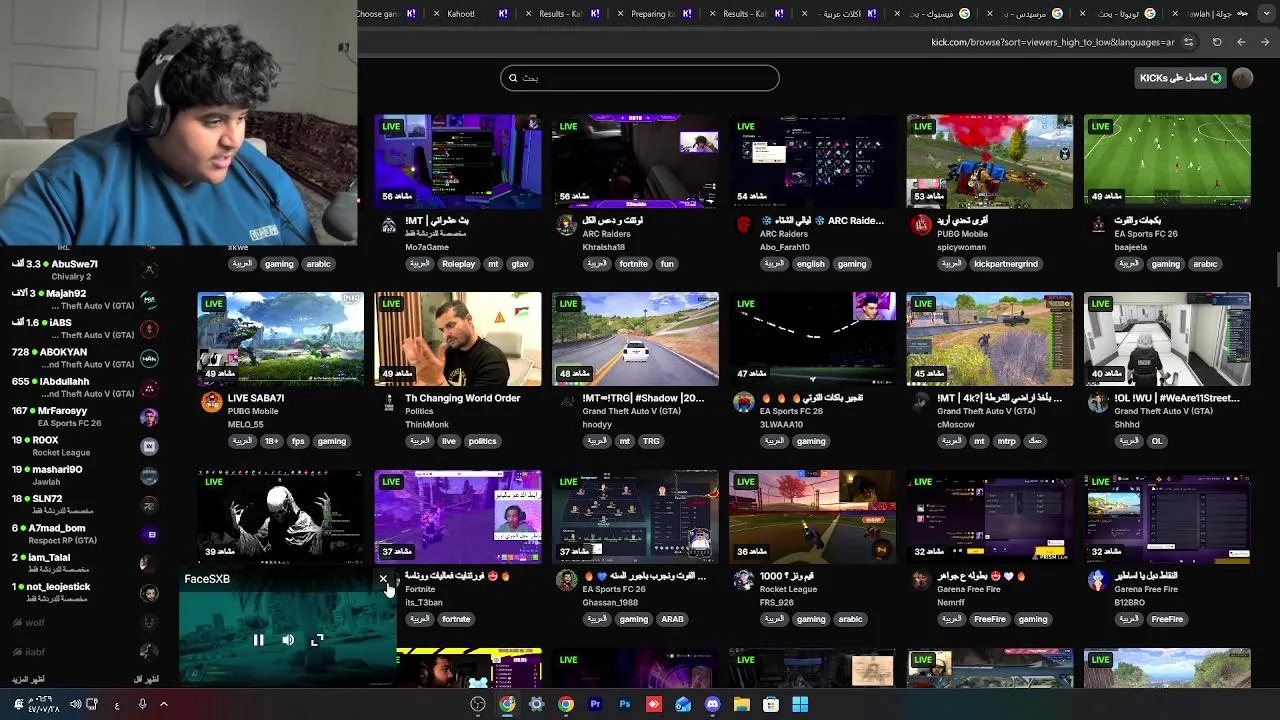The height and width of the screenshot is (720, 1280).
Task: Reload the kick.com page
Action: (1217, 42)
